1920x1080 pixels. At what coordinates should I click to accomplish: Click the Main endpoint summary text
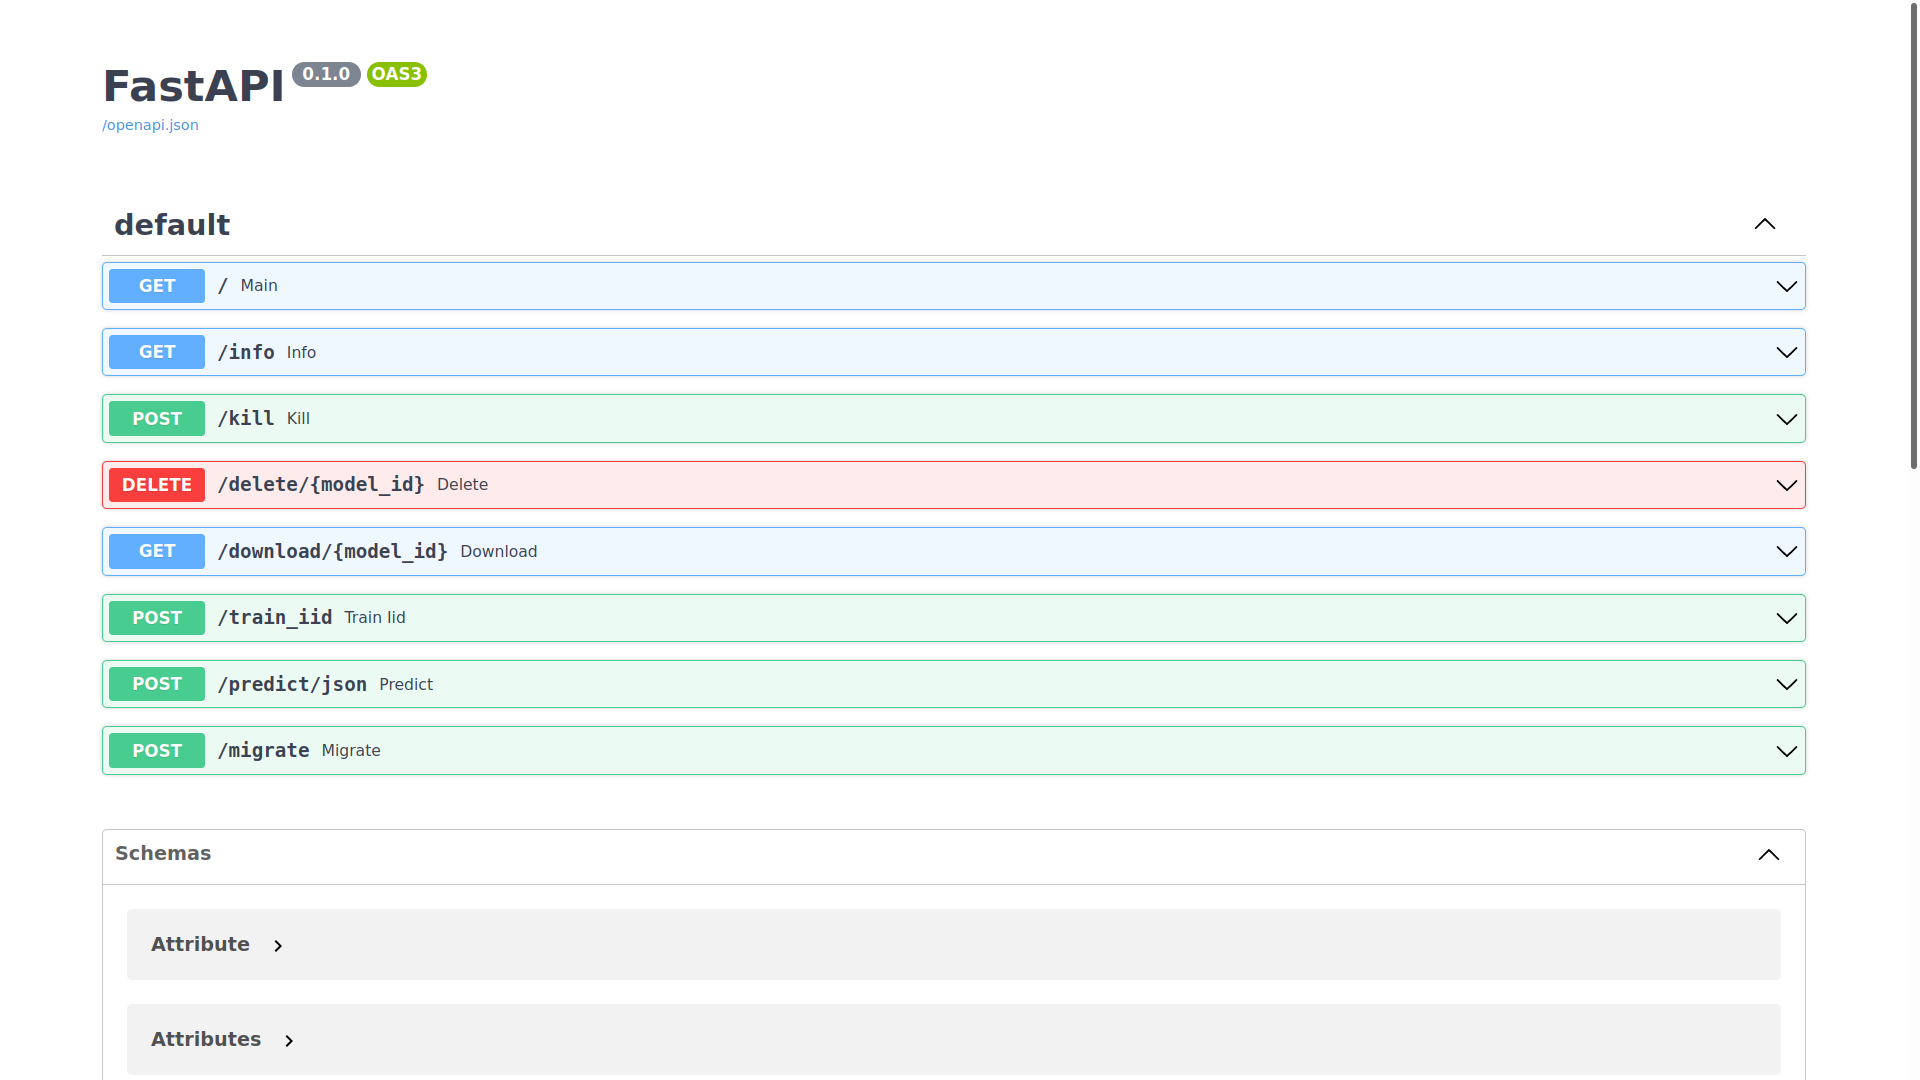click(259, 286)
